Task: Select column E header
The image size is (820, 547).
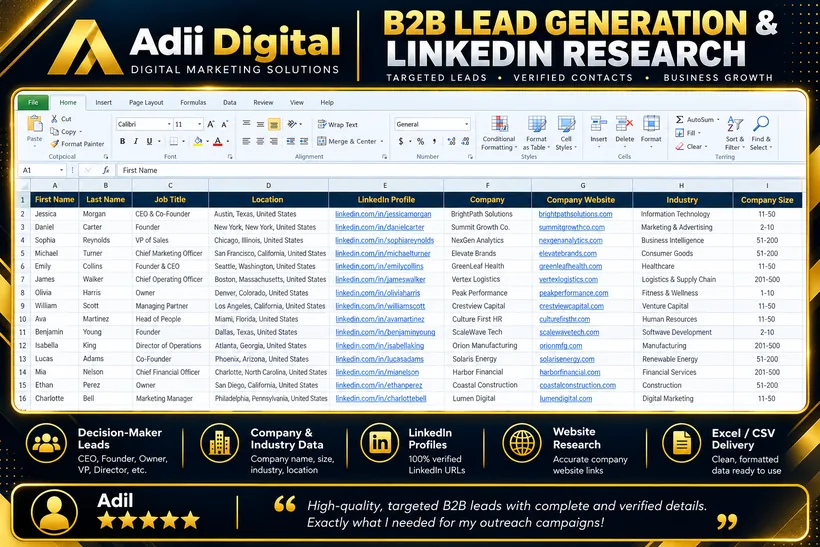Action: click(385, 185)
